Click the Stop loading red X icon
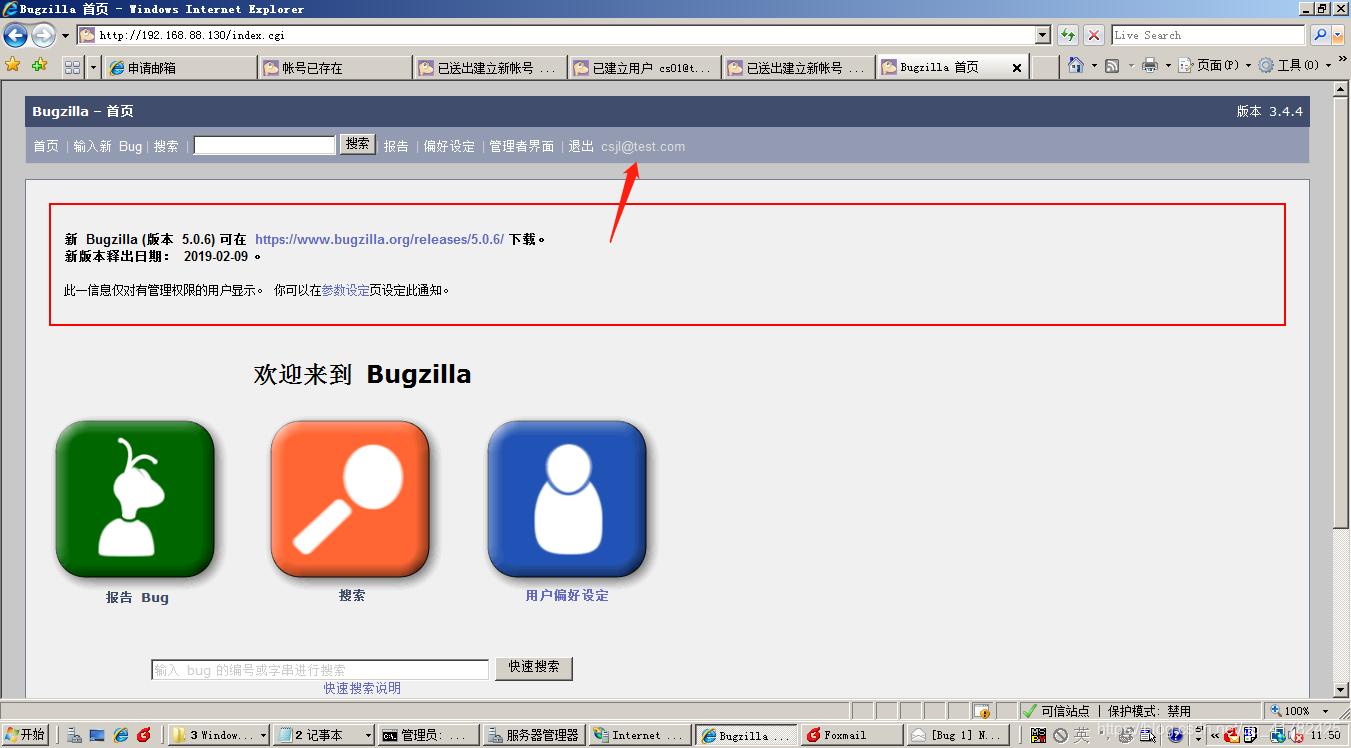Screen dimensions: 1351x748 click(x=1095, y=35)
